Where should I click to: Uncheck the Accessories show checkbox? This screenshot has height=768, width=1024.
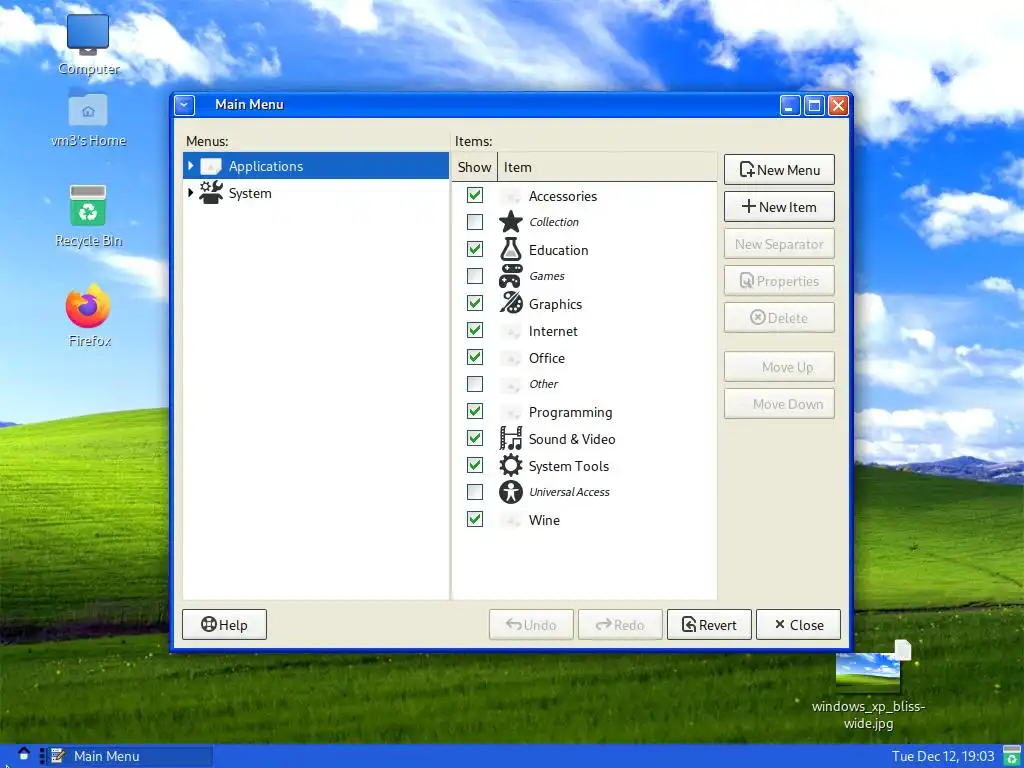(475, 195)
